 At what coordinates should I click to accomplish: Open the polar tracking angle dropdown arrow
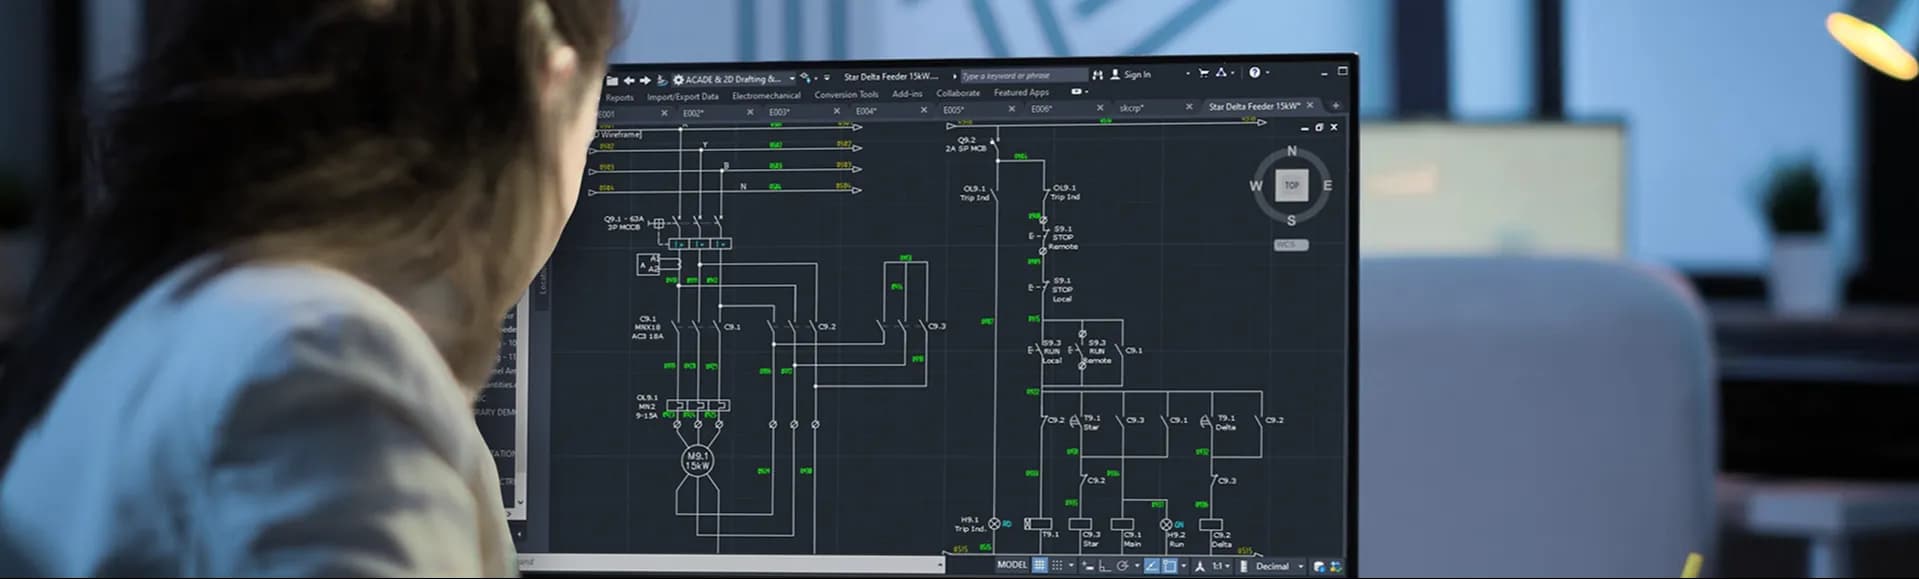click(1137, 566)
